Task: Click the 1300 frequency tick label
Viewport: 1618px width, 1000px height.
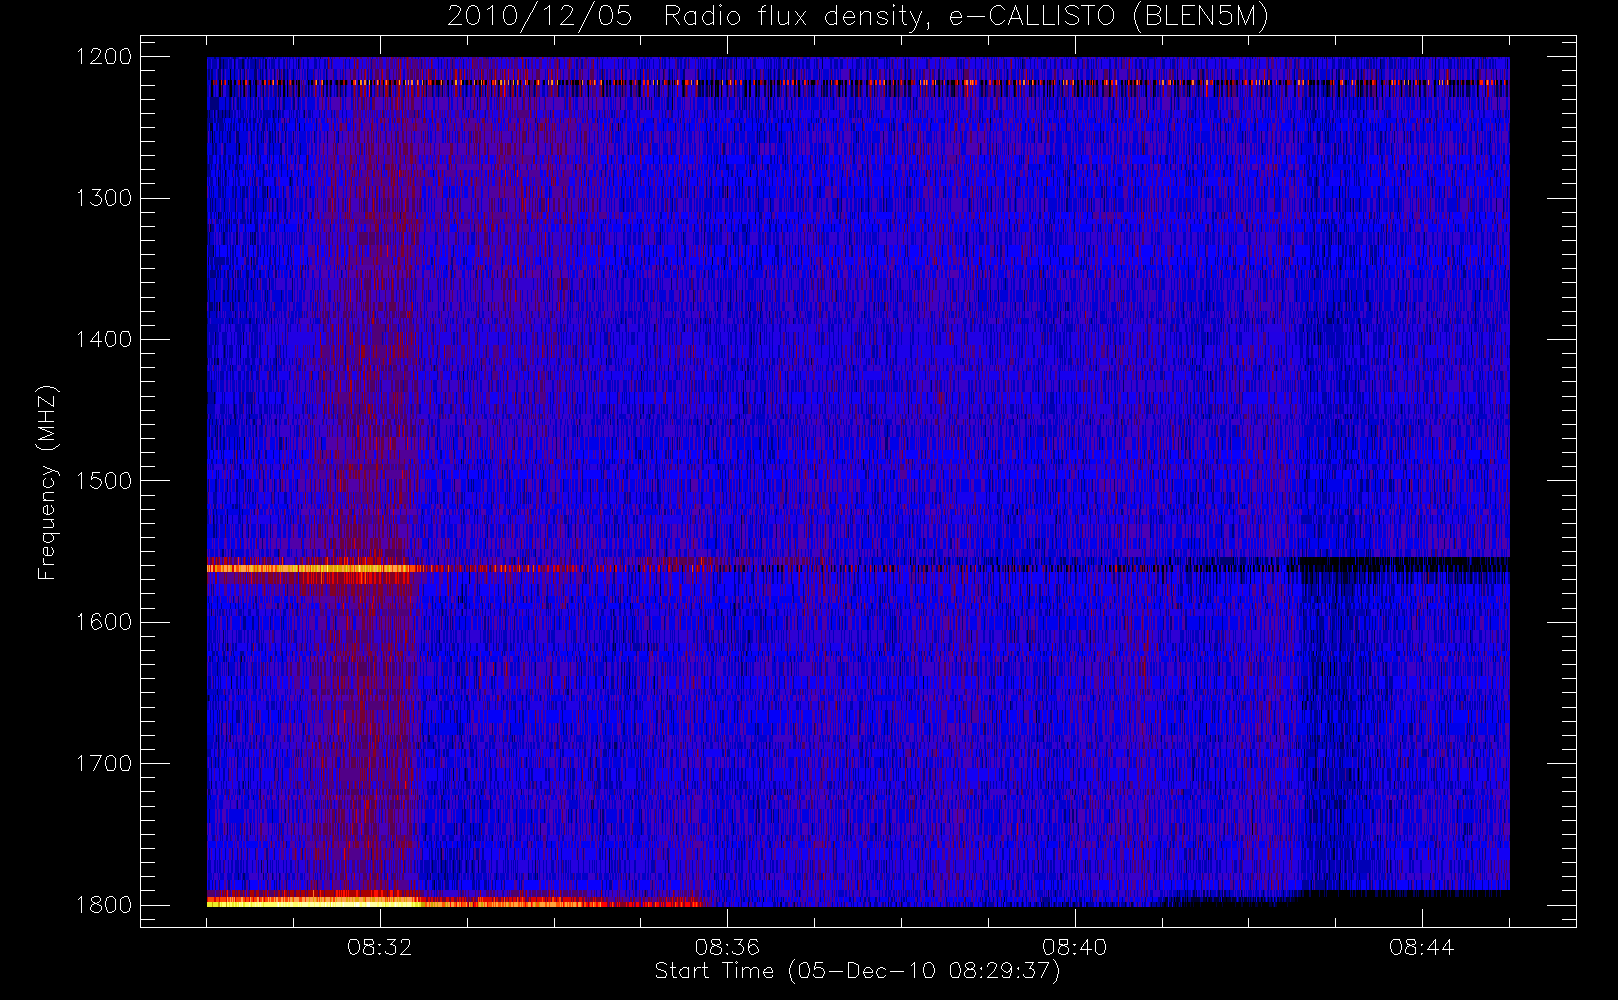Action: (104, 198)
